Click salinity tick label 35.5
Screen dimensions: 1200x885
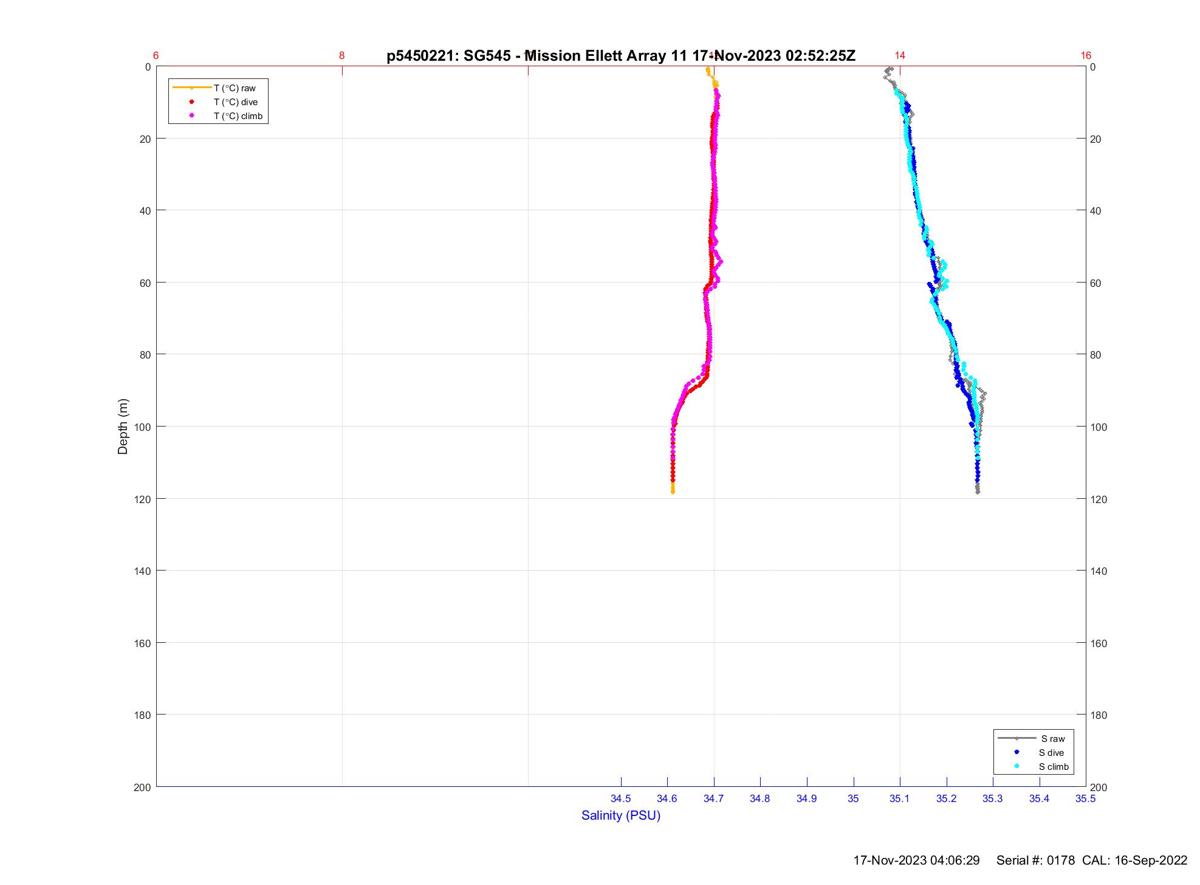1085,799
